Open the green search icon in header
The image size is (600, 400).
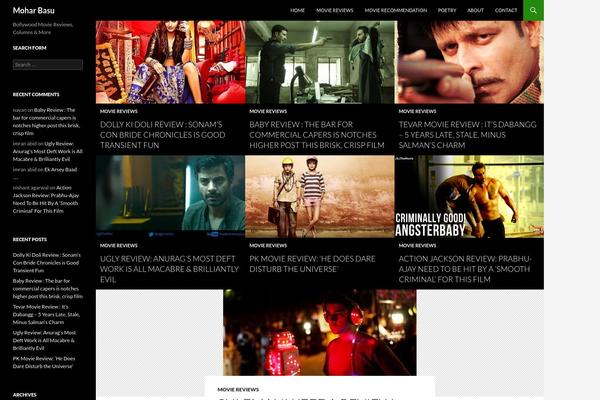coord(533,10)
